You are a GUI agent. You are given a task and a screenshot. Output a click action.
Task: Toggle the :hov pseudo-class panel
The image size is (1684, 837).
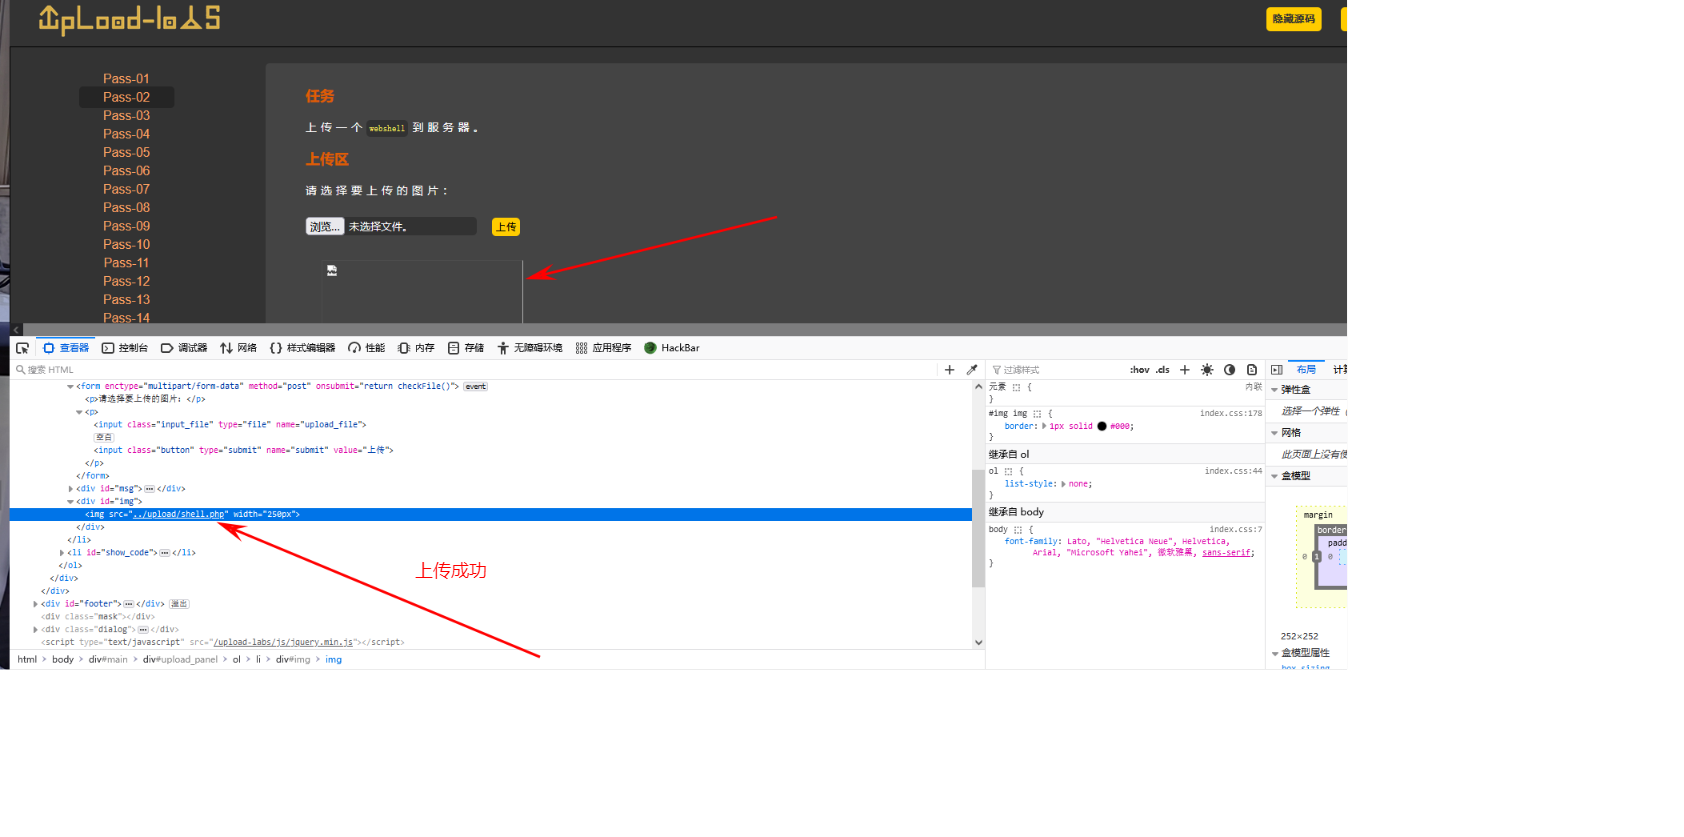tap(1140, 370)
